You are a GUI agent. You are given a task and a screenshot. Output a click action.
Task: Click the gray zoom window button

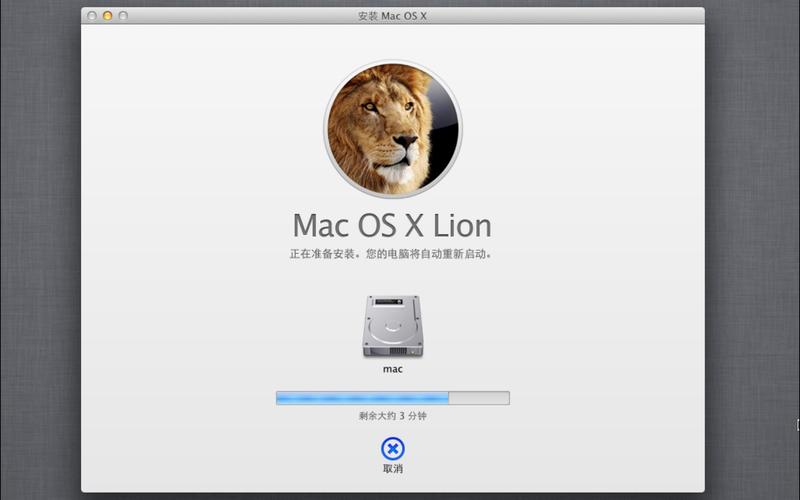(x=123, y=16)
